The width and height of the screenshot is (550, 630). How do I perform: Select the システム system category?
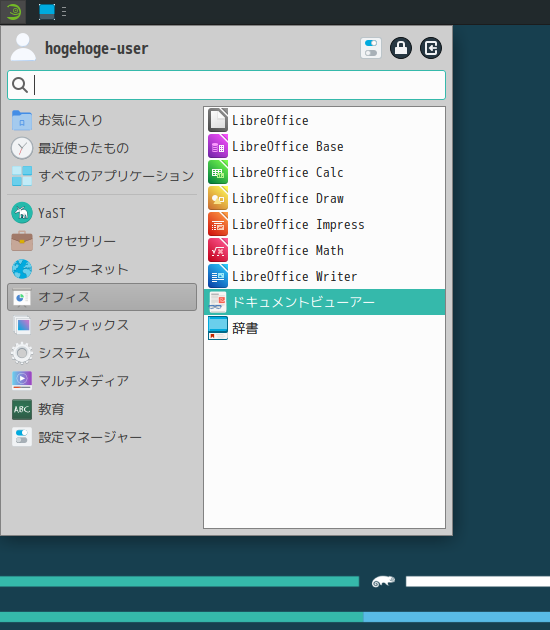pos(102,353)
